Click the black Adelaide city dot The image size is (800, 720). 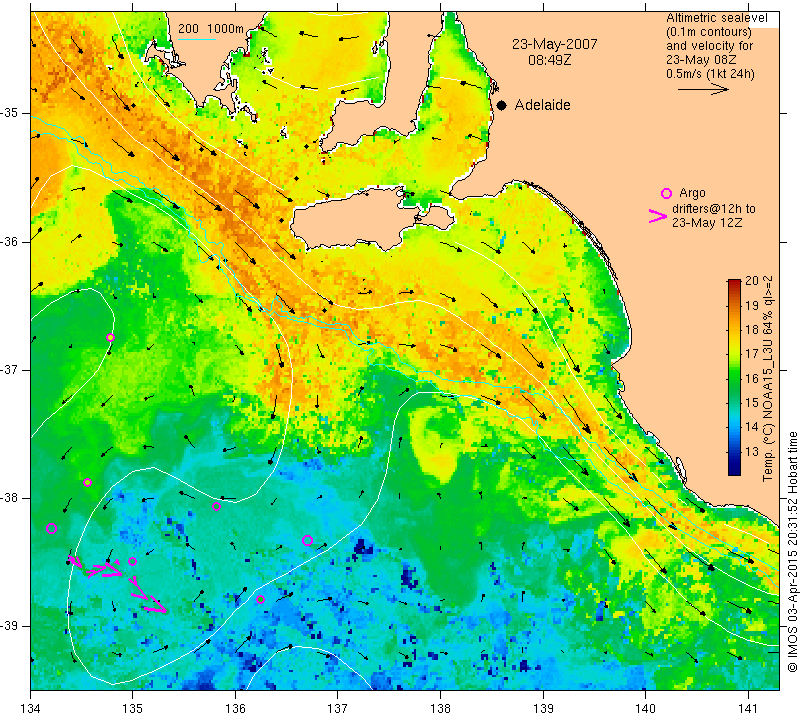click(x=502, y=105)
